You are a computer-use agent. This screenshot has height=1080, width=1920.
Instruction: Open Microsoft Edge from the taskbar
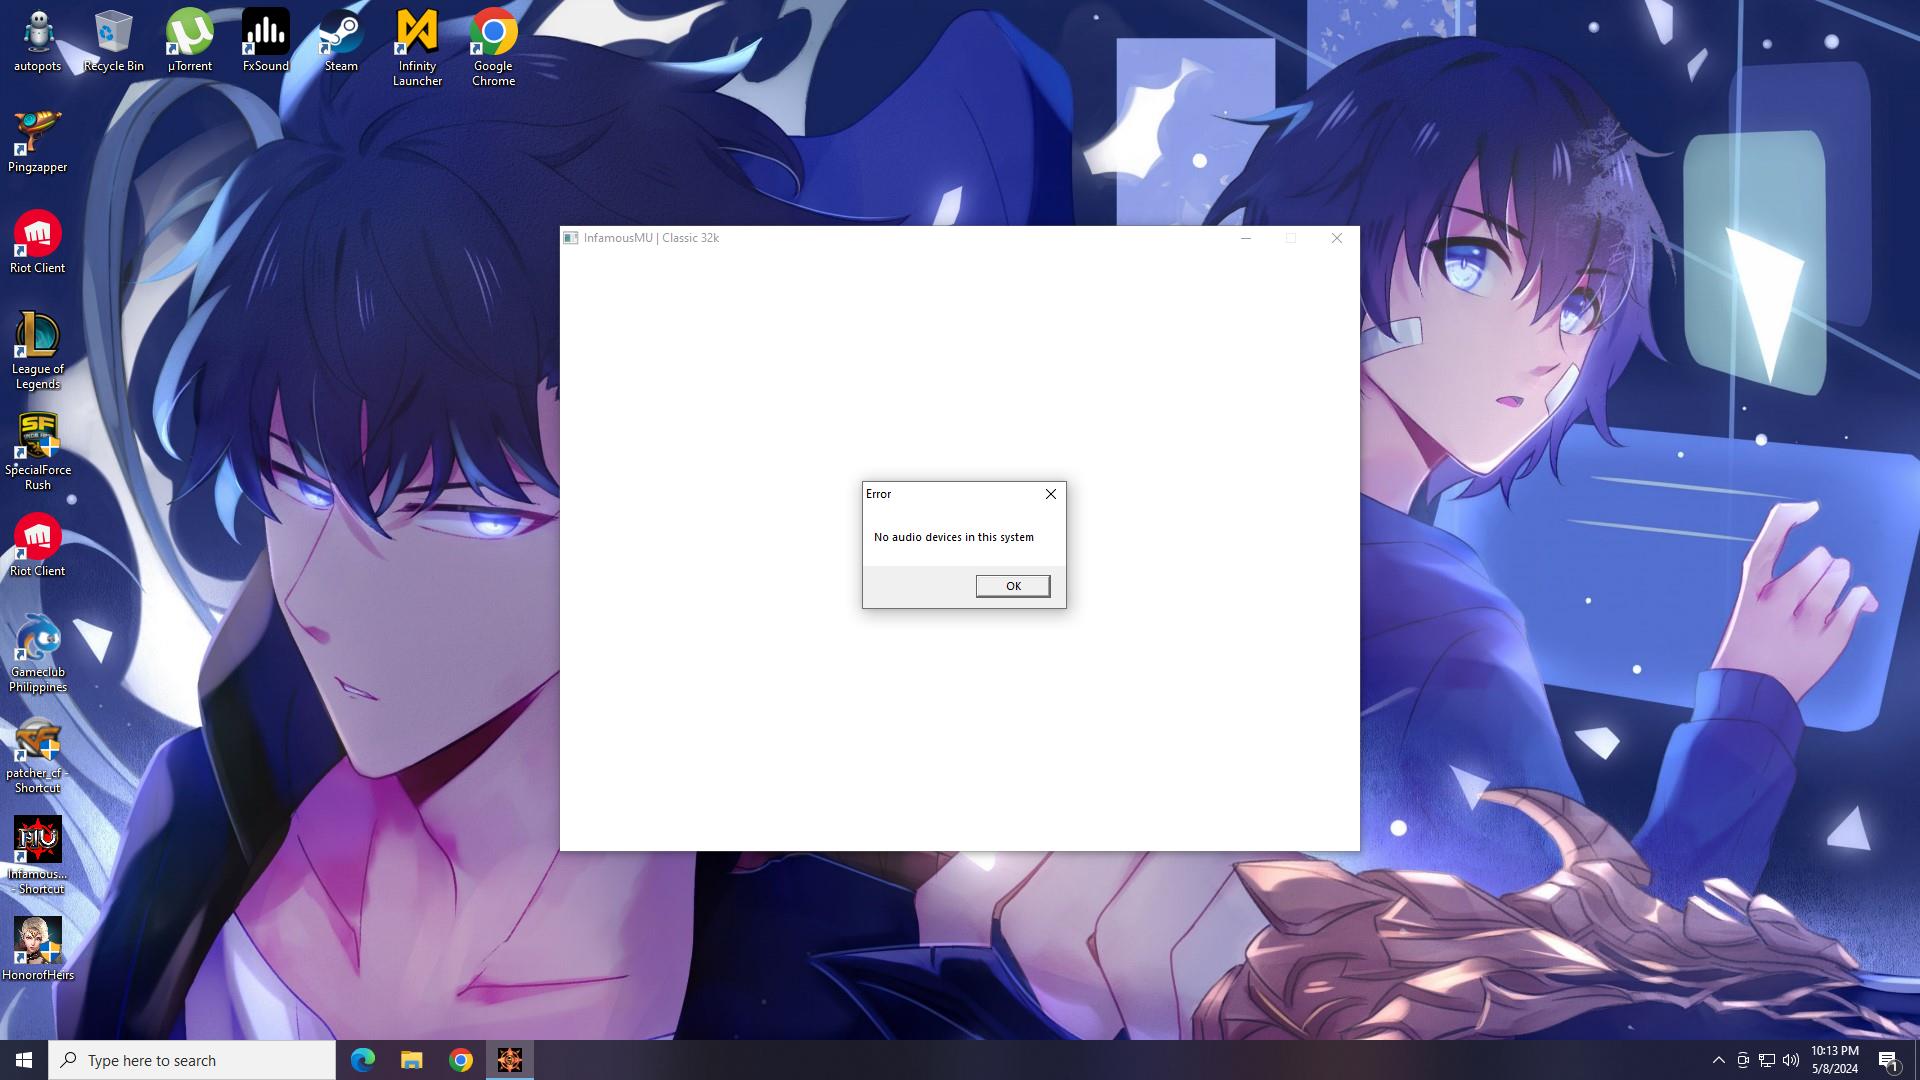coord(363,1060)
